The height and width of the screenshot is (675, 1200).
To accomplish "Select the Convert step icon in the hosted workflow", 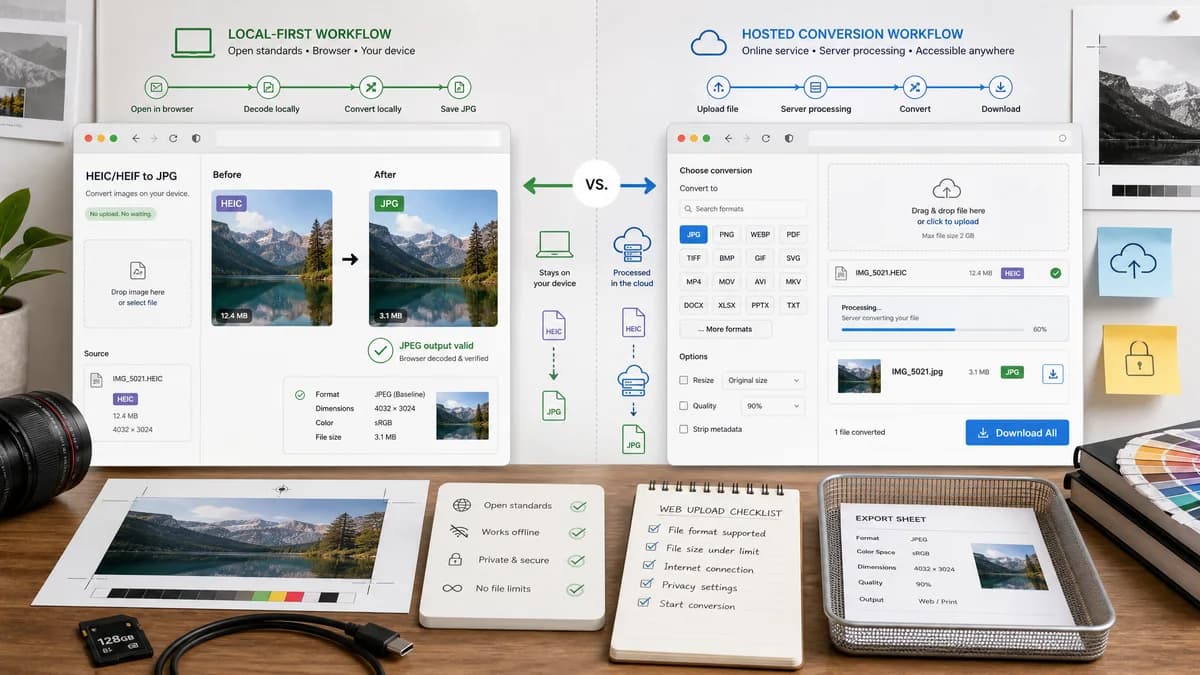I will coord(914,86).
